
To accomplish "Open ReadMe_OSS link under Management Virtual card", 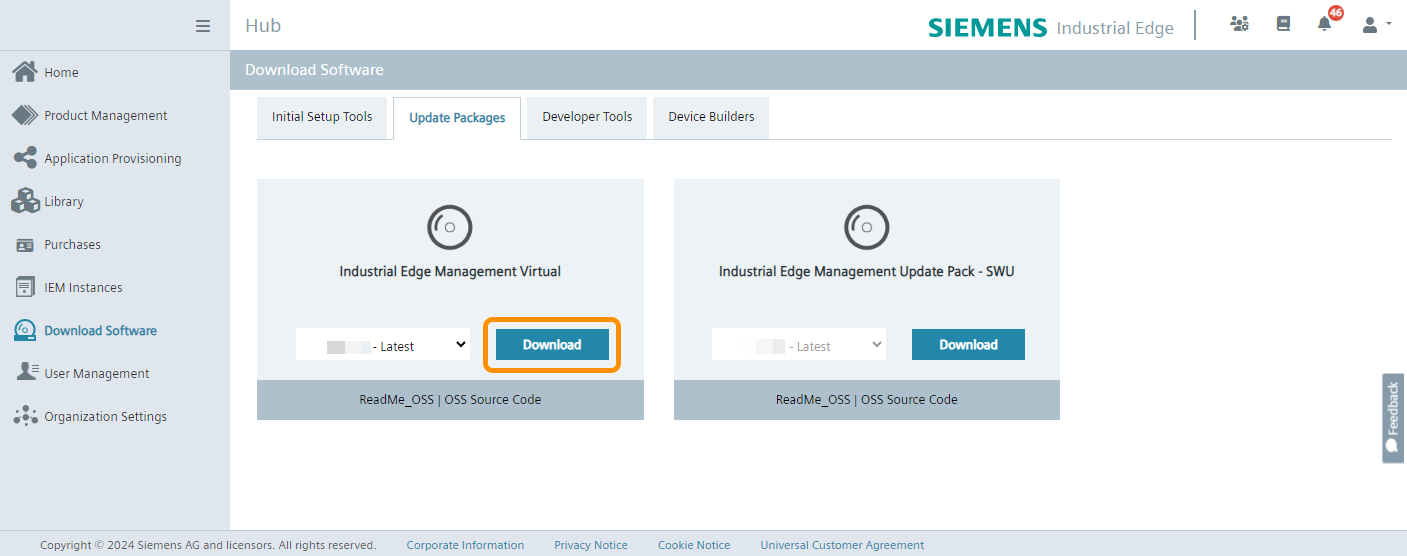I will [397, 399].
